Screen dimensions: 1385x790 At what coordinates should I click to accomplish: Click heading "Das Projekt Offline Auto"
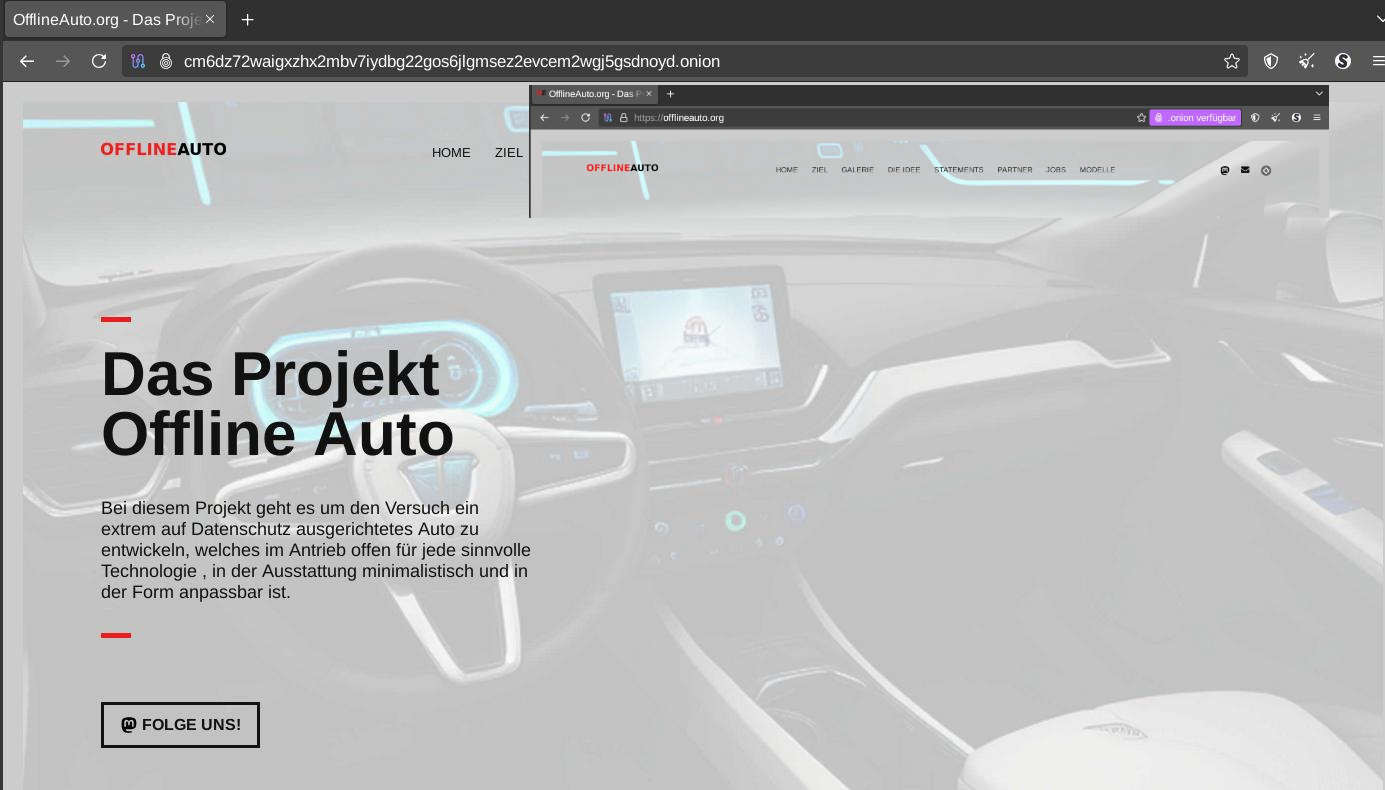click(277, 404)
